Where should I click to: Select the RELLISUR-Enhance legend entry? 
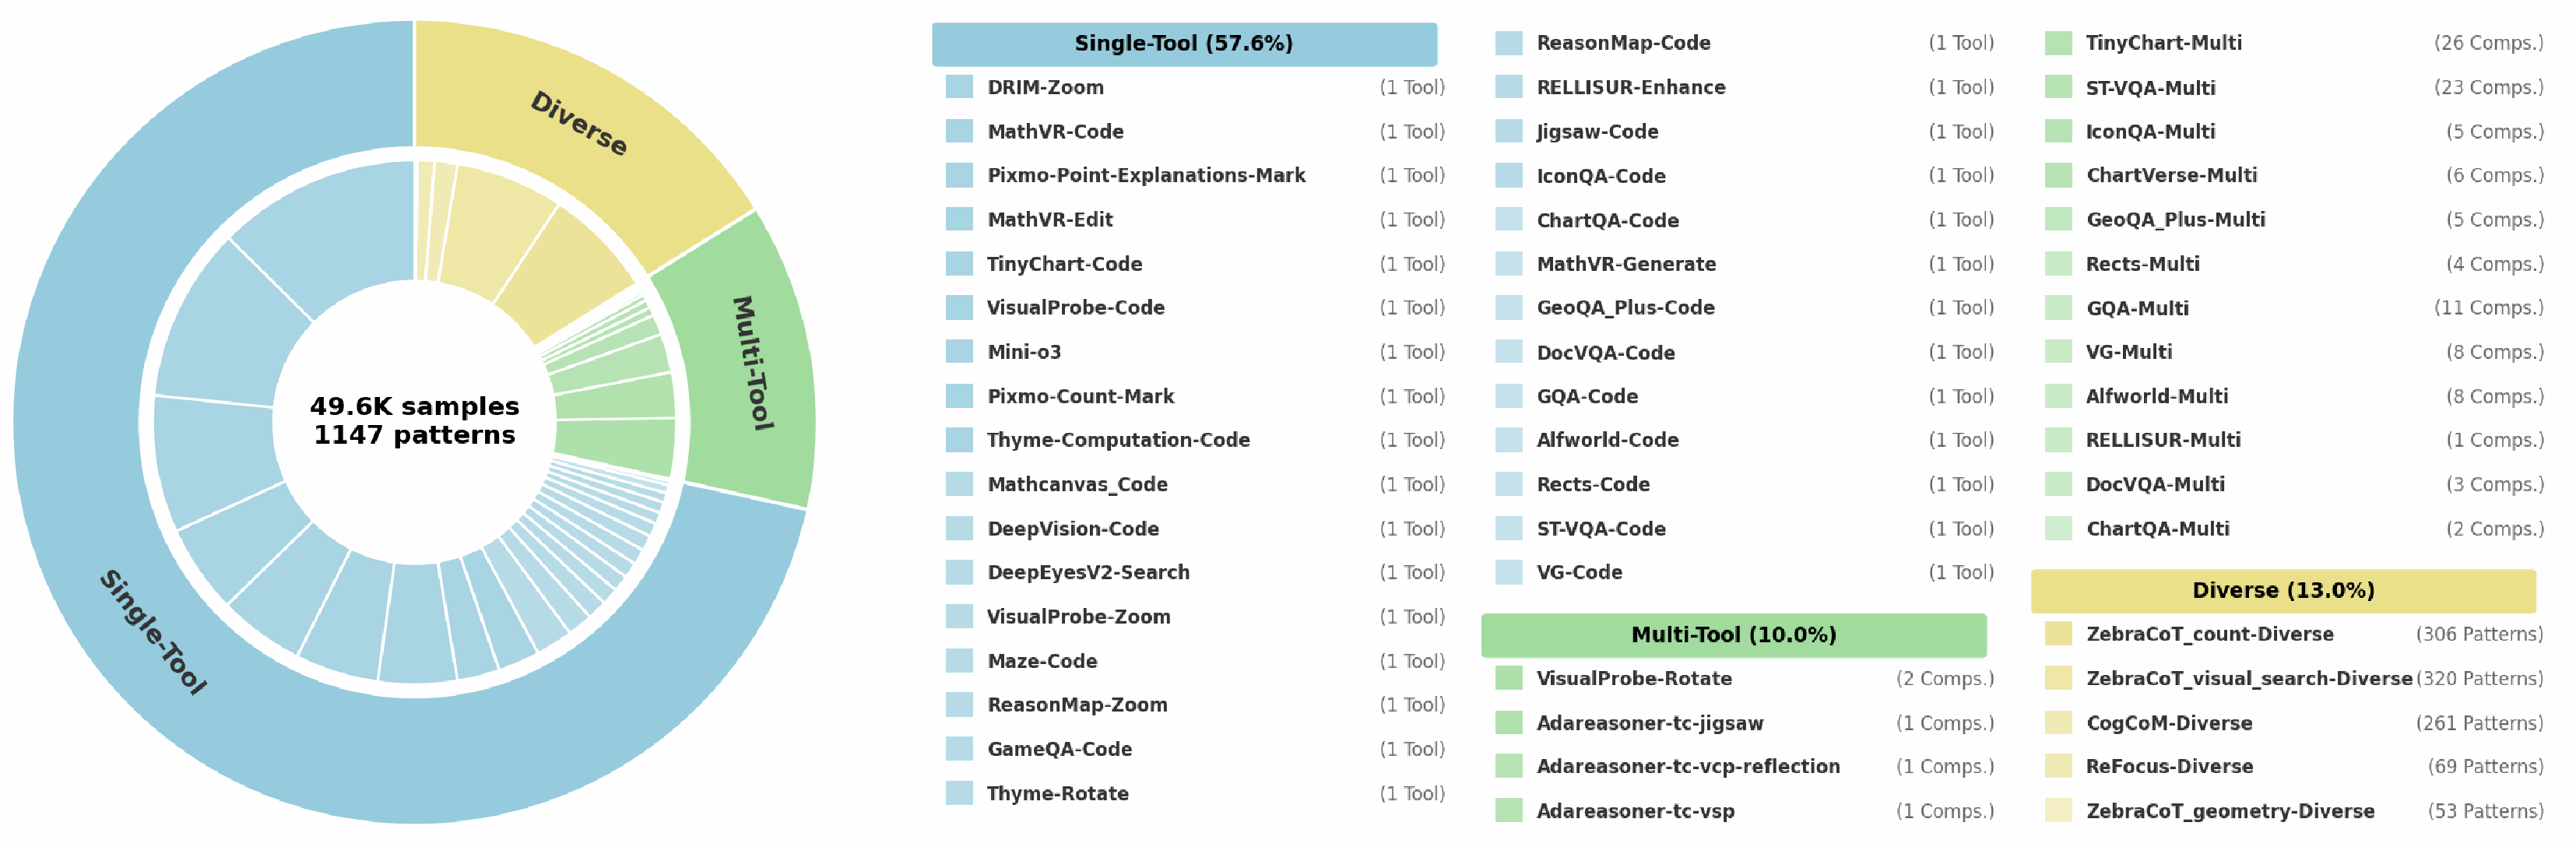point(1744,87)
